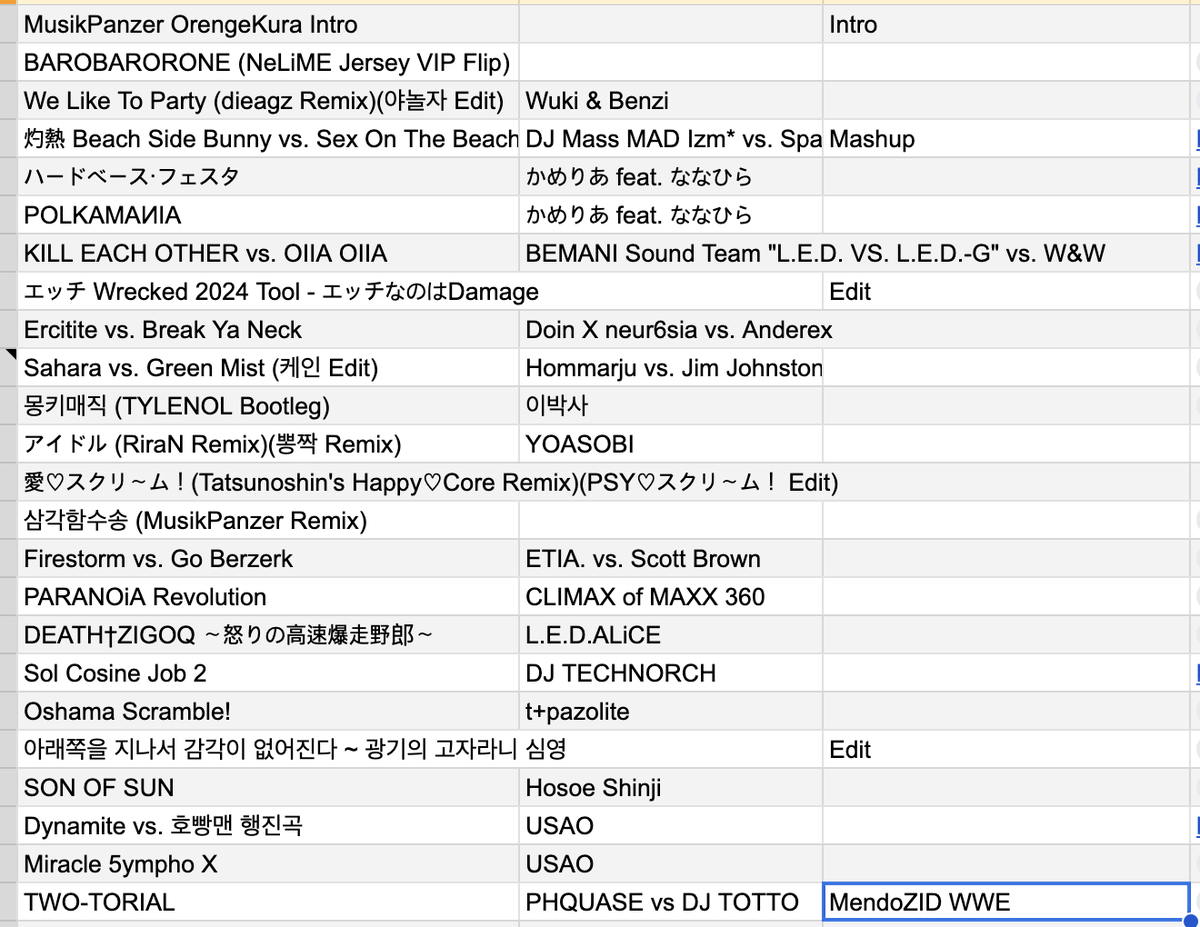
Task: Select the 'We Like To Party (dieagz Remix)' cell
Action: (269, 101)
